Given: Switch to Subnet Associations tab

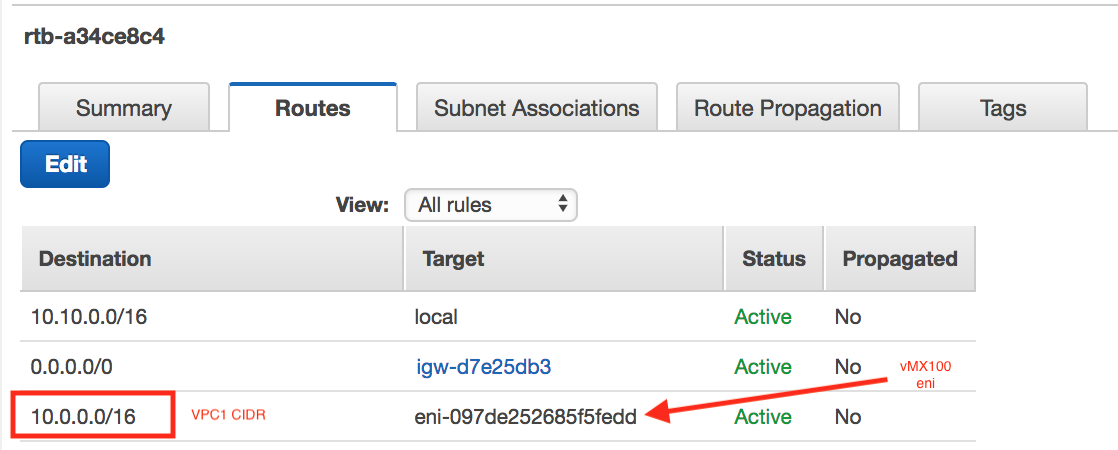Looking at the screenshot, I should (x=536, y=108).
